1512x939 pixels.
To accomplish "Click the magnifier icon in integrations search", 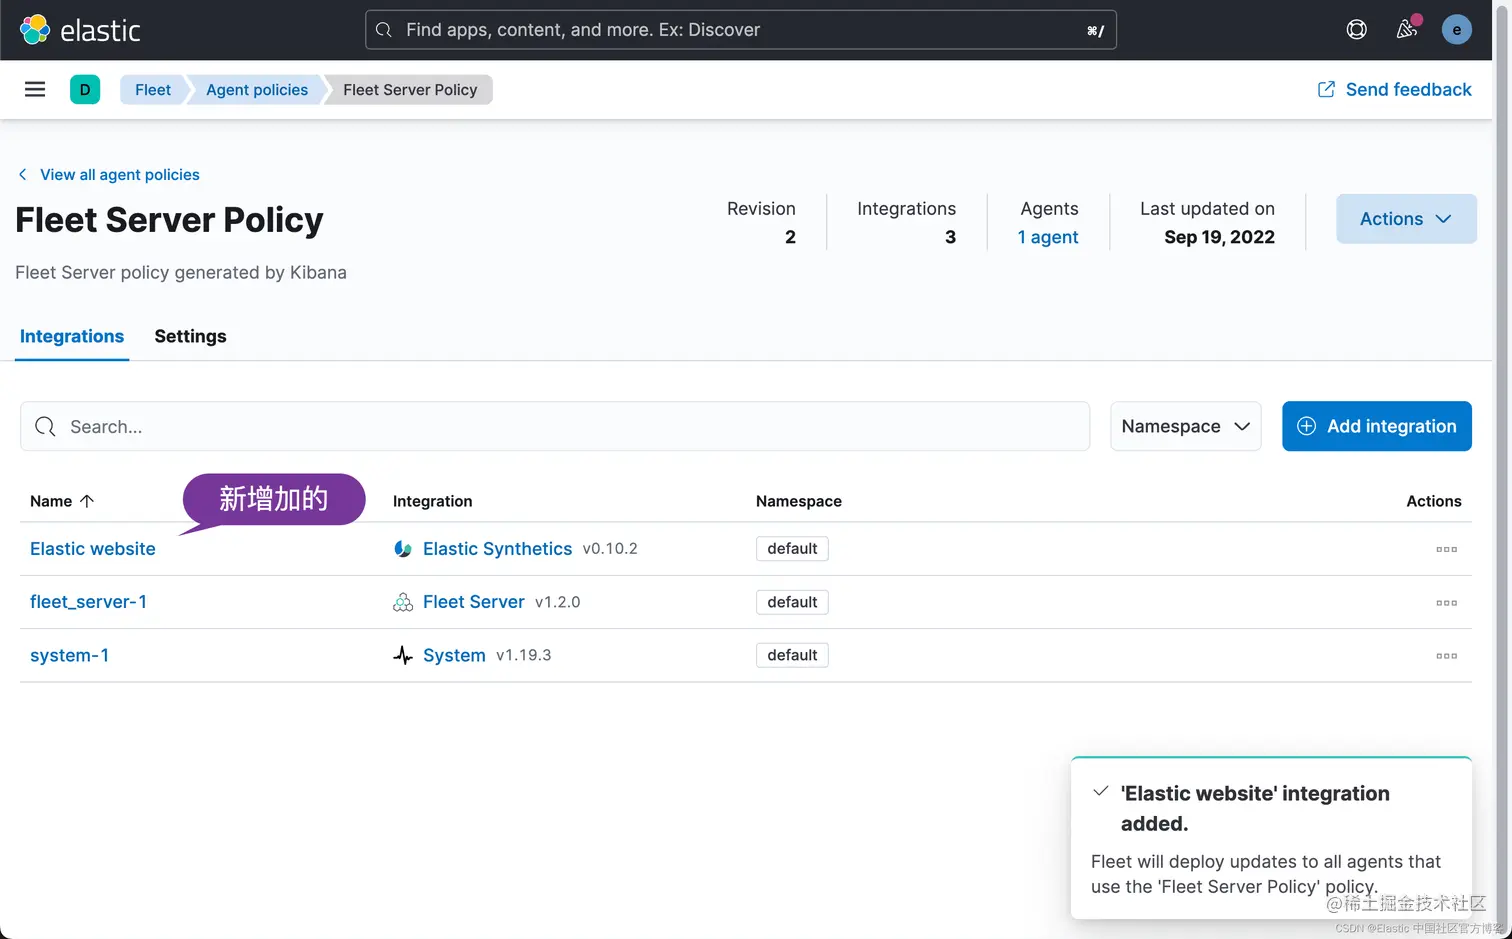I will pyautogui.click(x=45, y=427).
